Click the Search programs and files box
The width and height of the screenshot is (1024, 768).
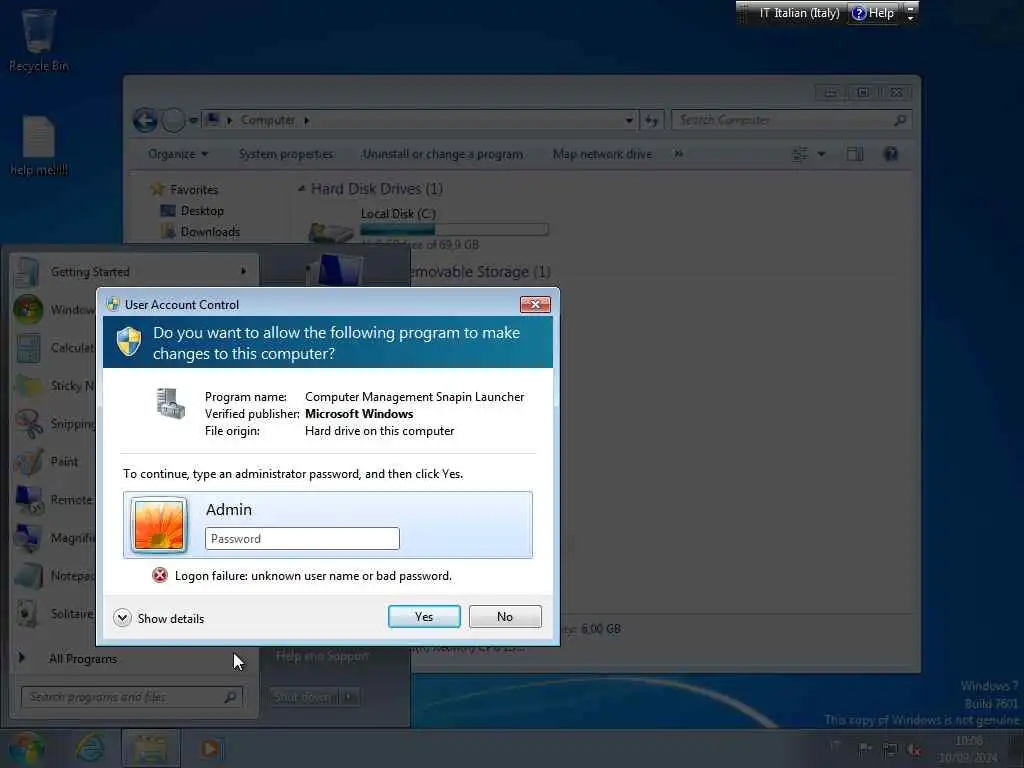[132, 697]
